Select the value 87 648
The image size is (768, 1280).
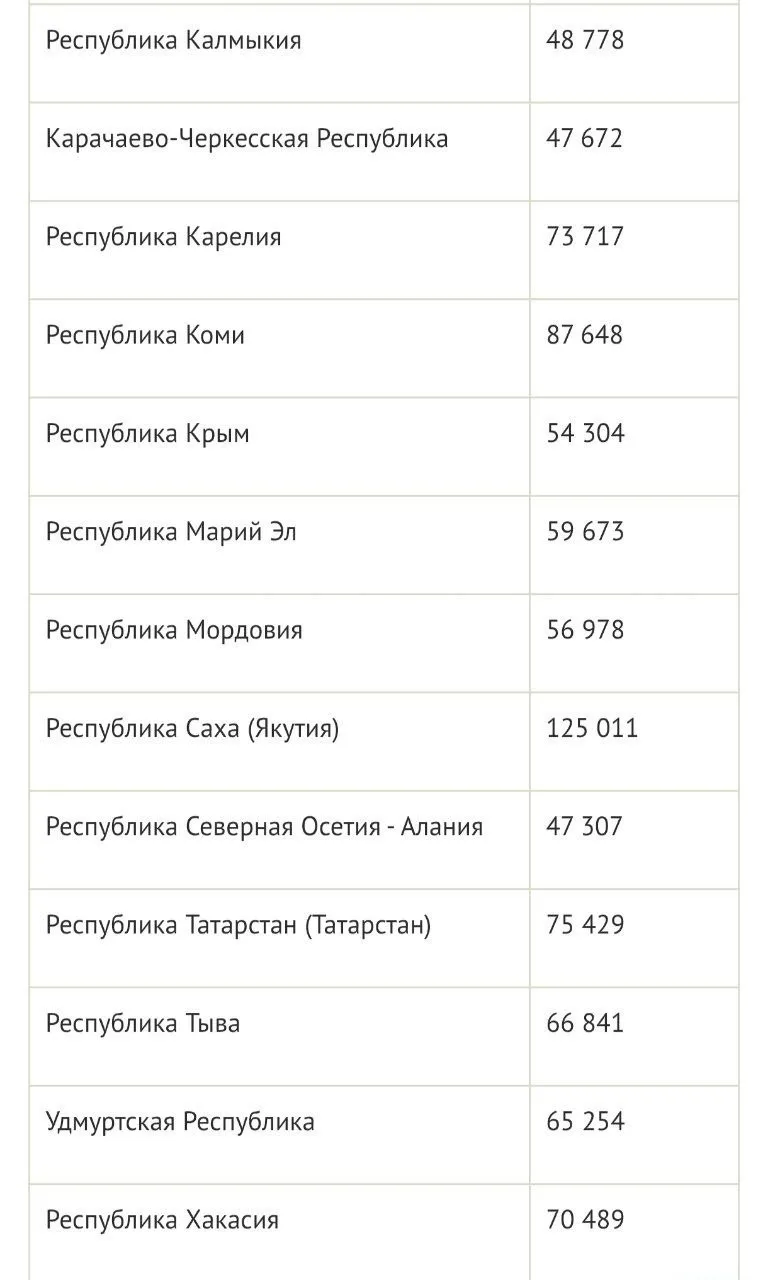pyautogui.click(x=585, y=335)
